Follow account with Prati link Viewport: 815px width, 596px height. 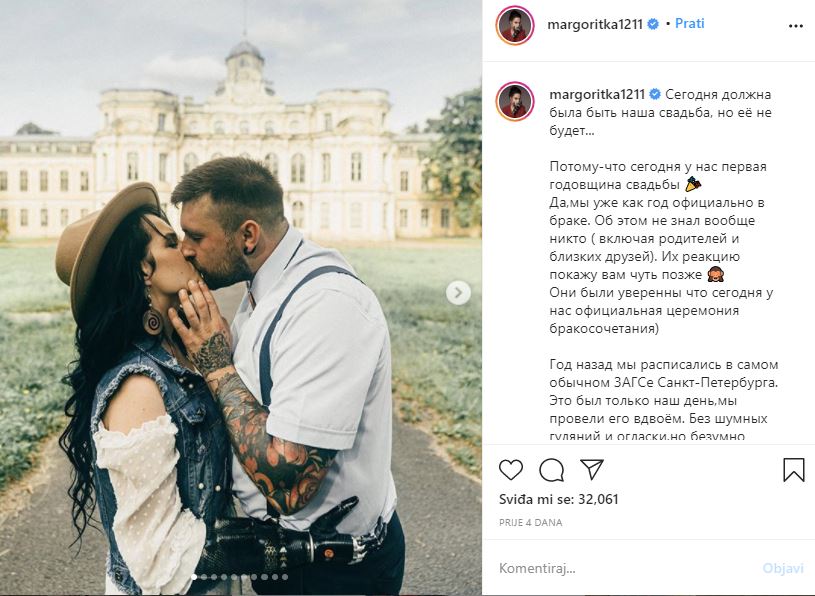tap(690, 23)
